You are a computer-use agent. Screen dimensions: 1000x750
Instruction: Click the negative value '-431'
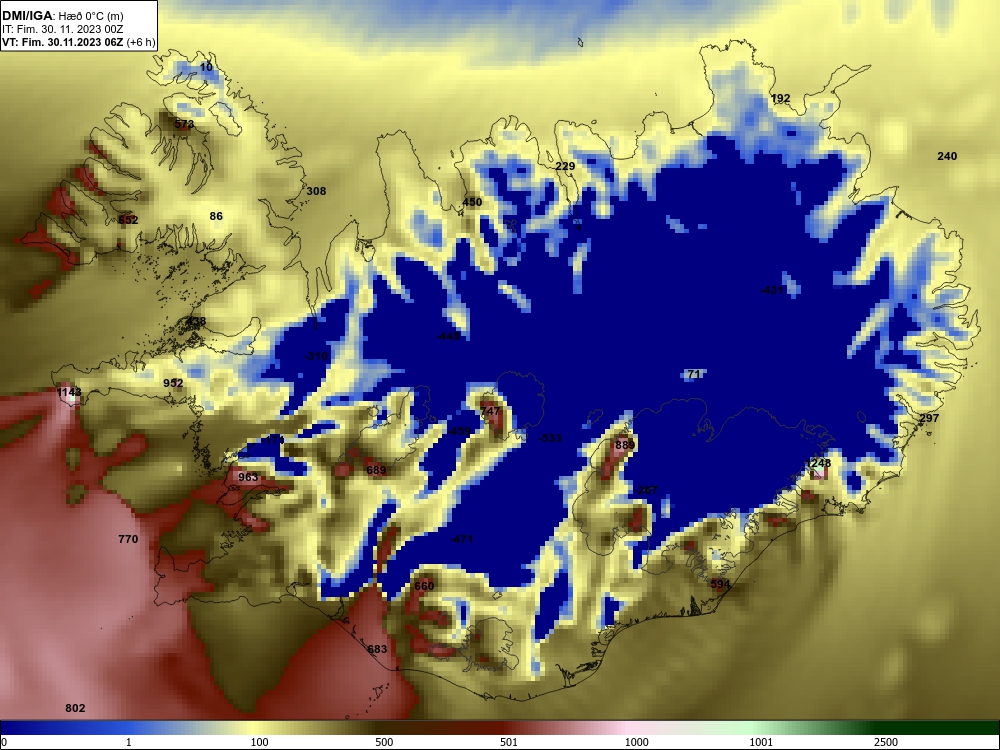772,290
